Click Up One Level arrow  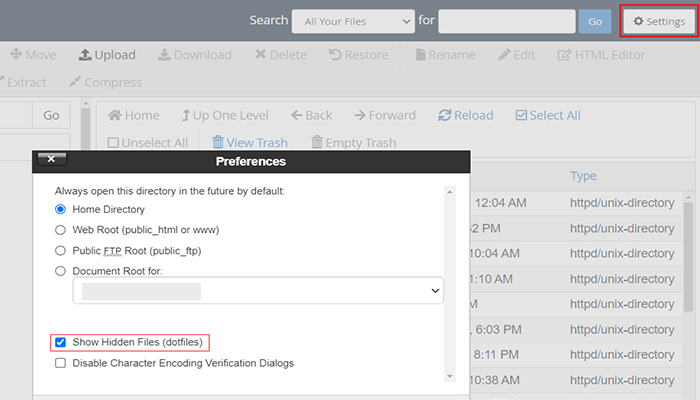click(x=186, y=115)
